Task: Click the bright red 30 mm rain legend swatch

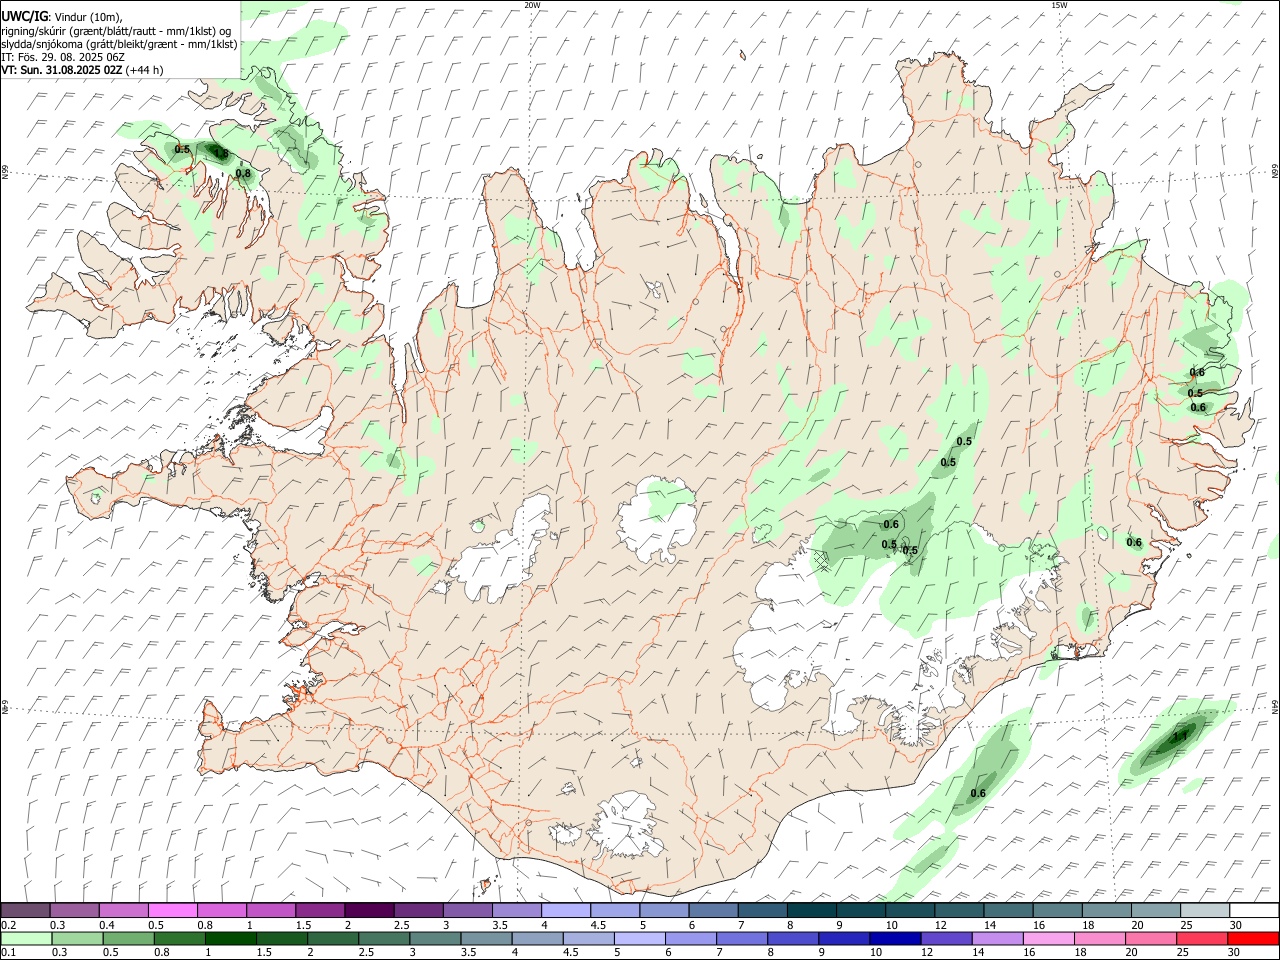Action: click(x=1252, y=938)
